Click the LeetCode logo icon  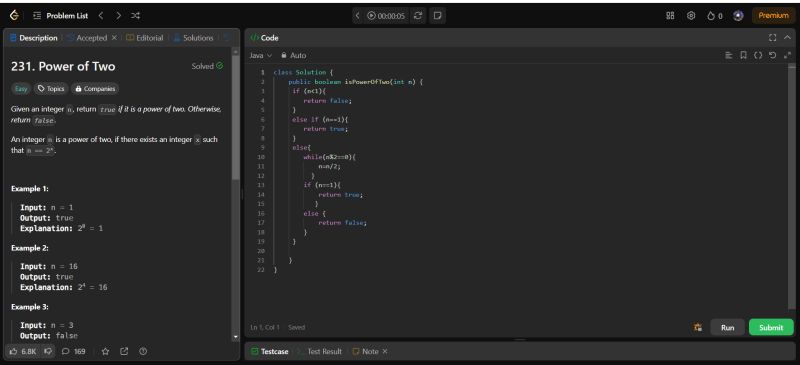tap(14, 16)
